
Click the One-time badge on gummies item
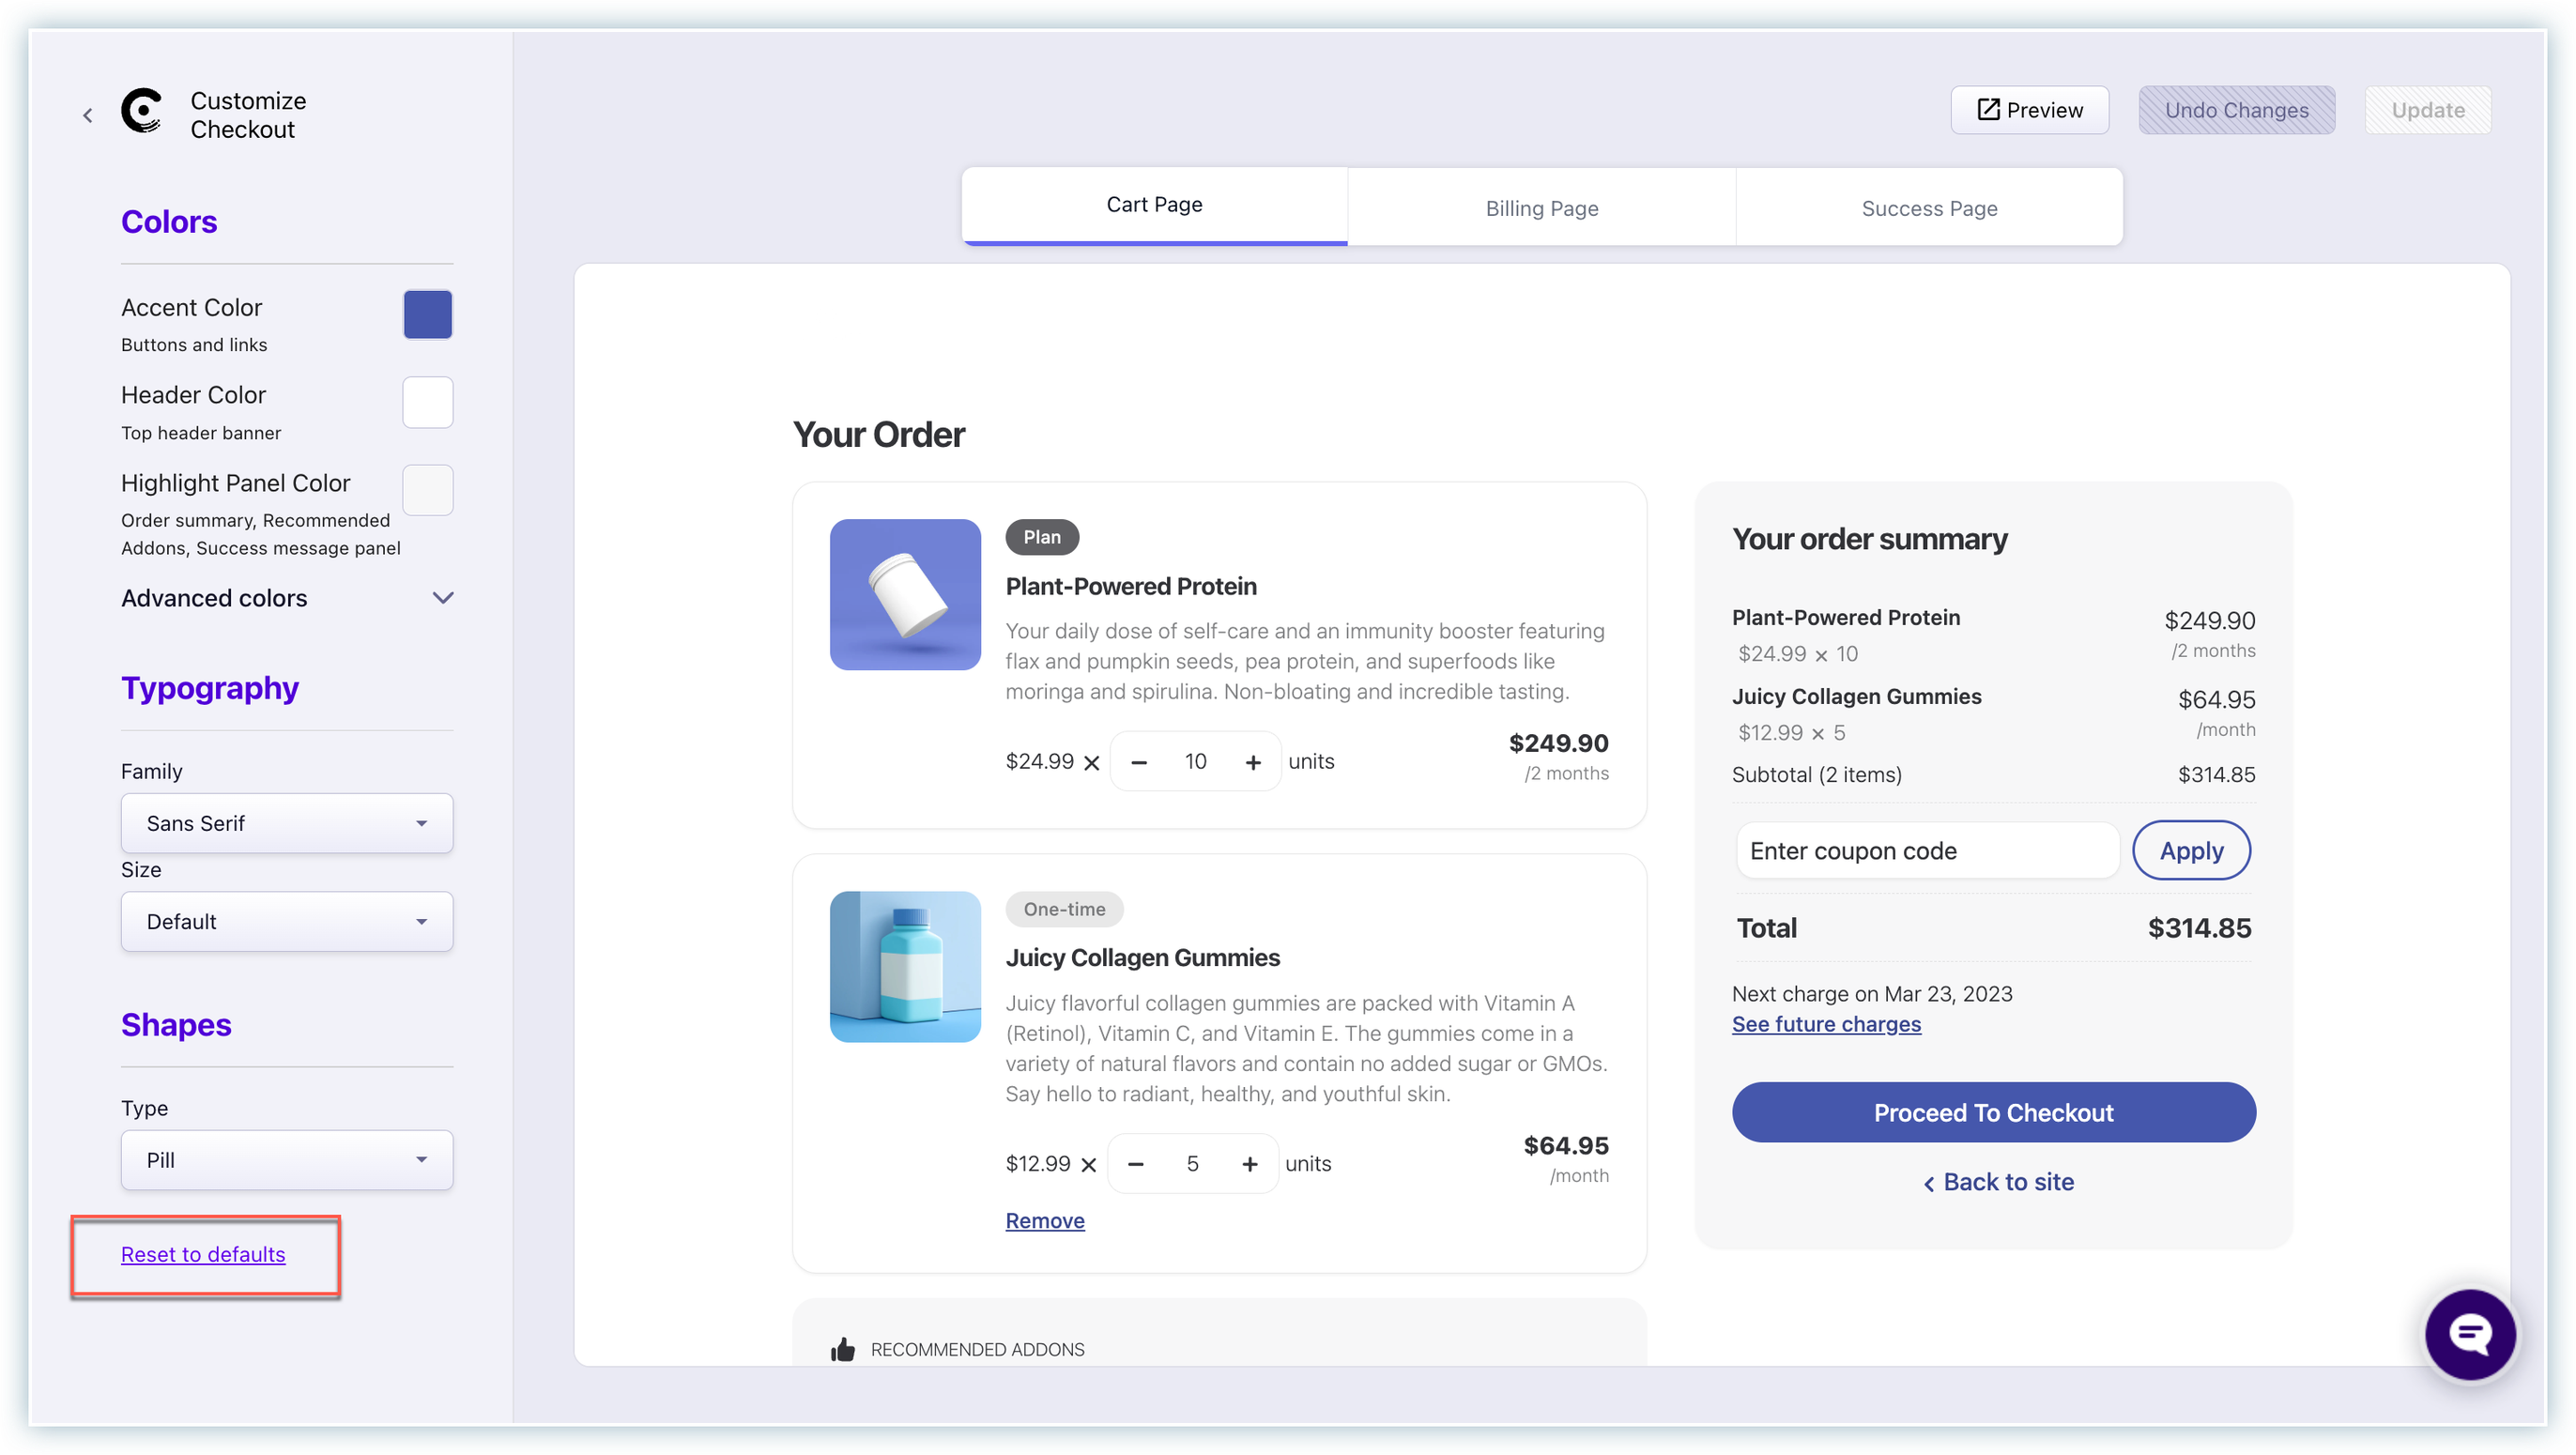point(1064,909)
